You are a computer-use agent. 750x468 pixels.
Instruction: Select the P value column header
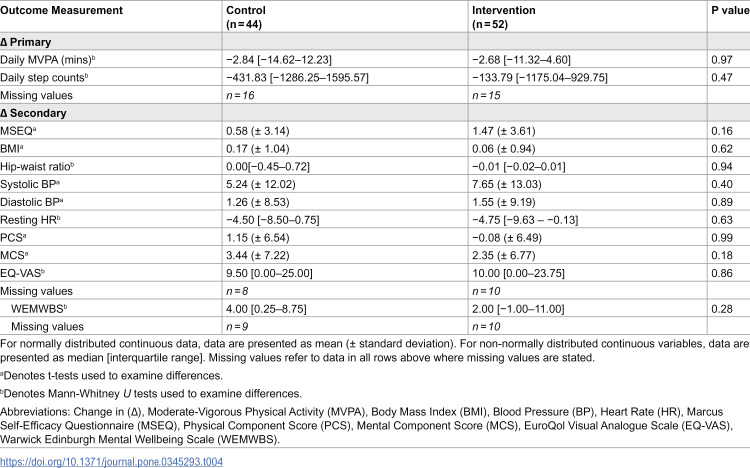tap(730, 10)
